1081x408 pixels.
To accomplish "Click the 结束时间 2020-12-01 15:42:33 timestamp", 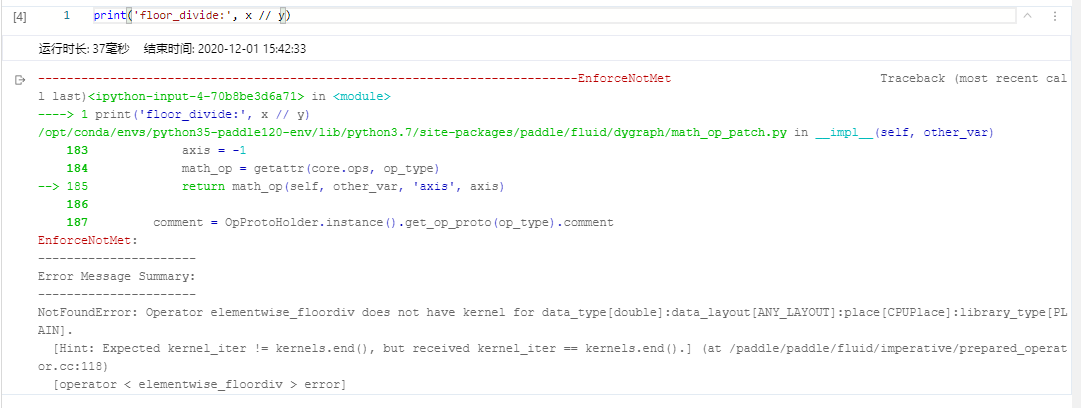I will click(225, 49).
